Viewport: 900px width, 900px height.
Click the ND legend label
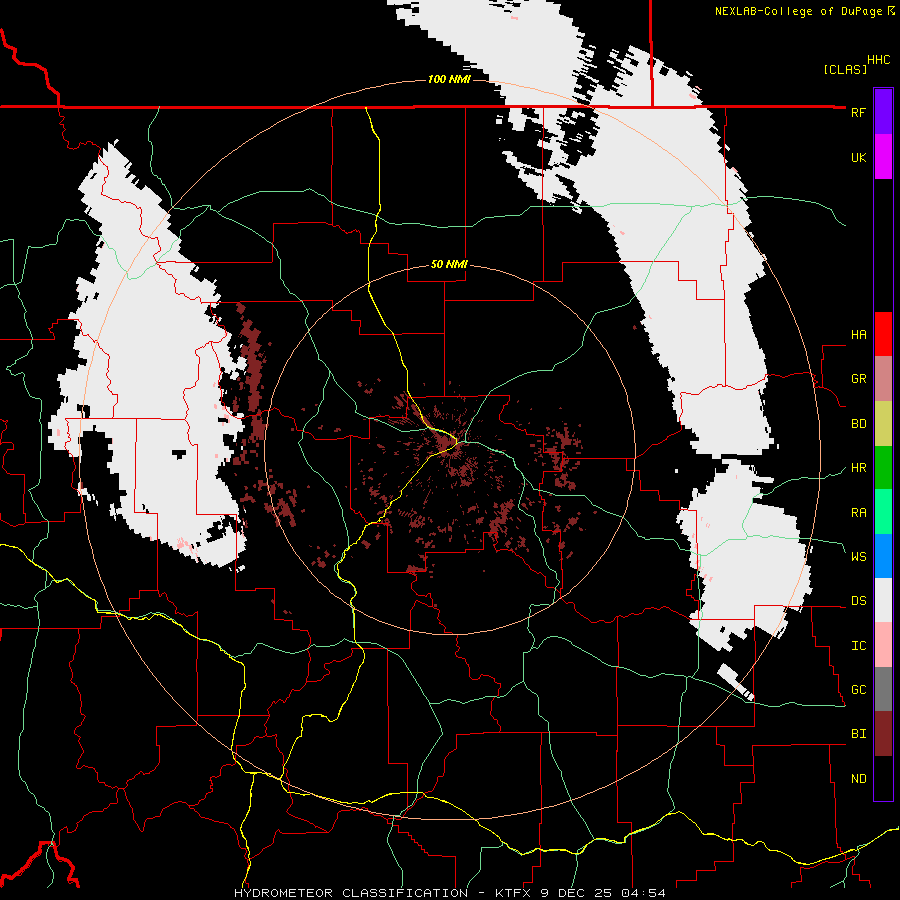pos(858,779)
